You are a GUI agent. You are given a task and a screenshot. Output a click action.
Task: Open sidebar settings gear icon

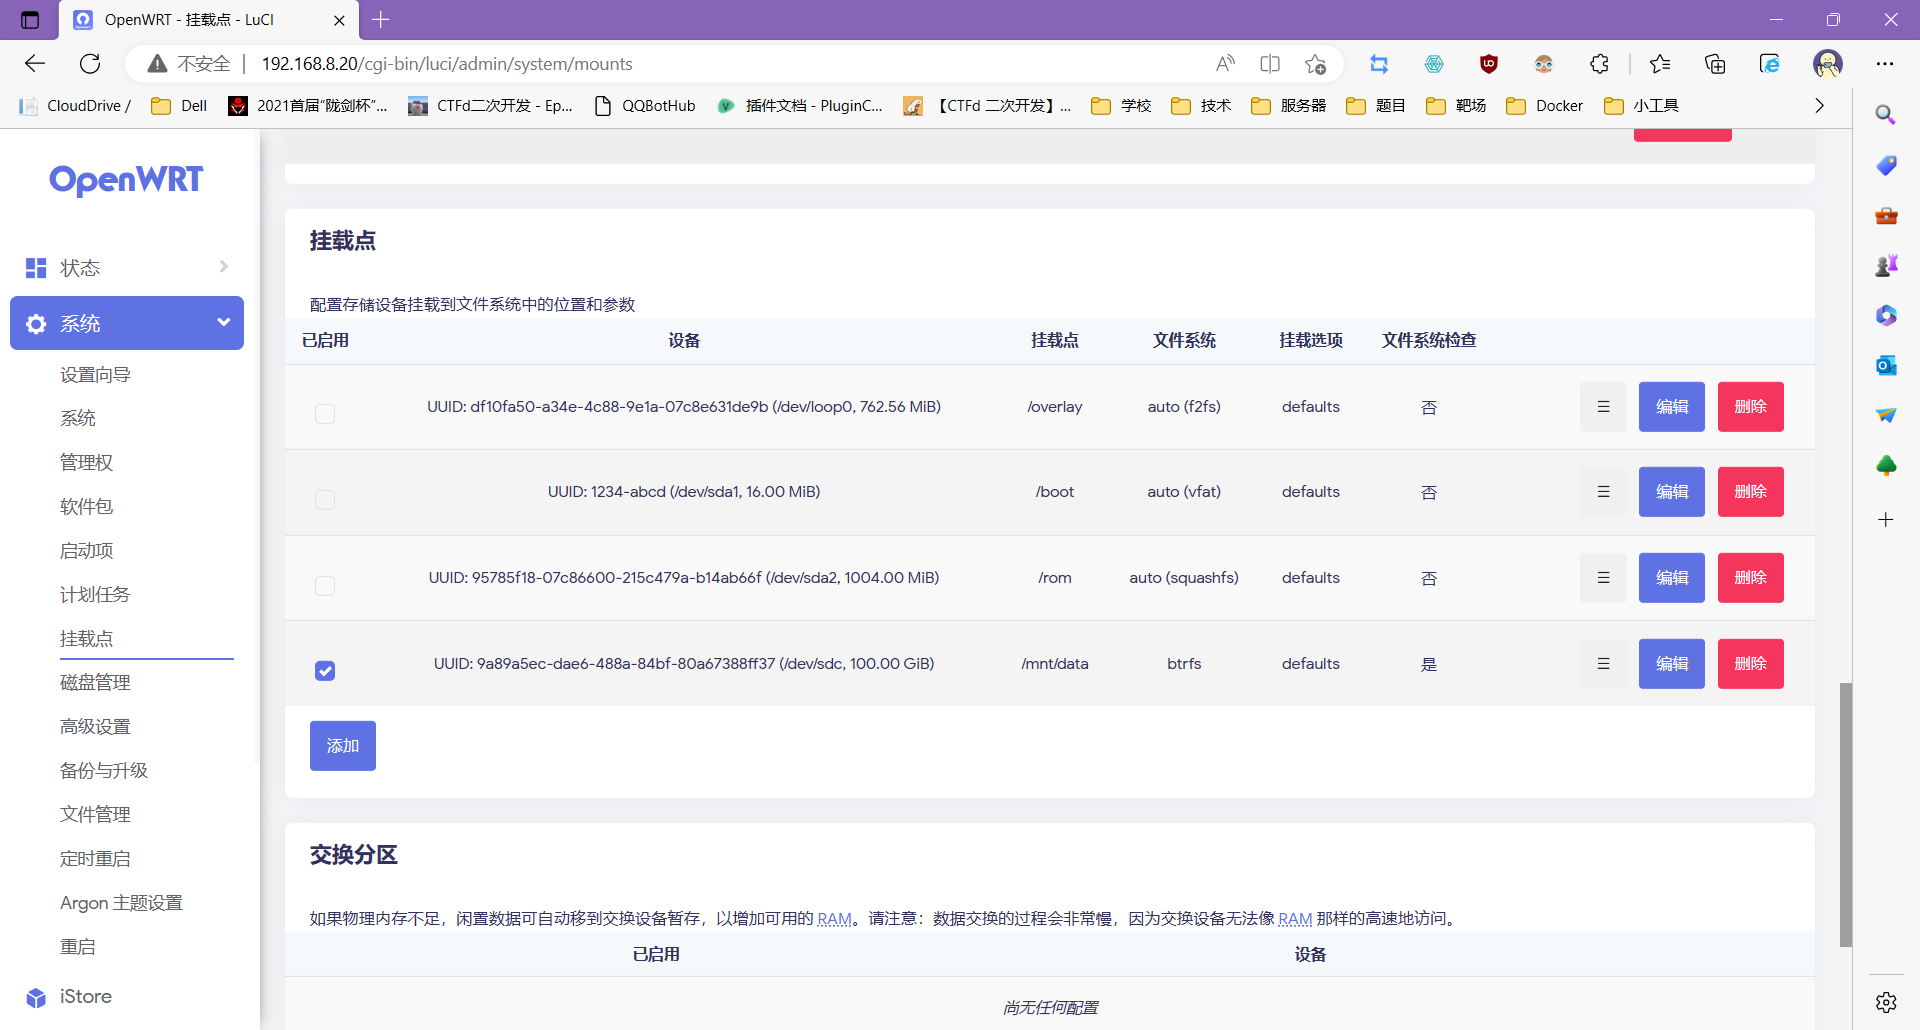click(1886, 1002)
